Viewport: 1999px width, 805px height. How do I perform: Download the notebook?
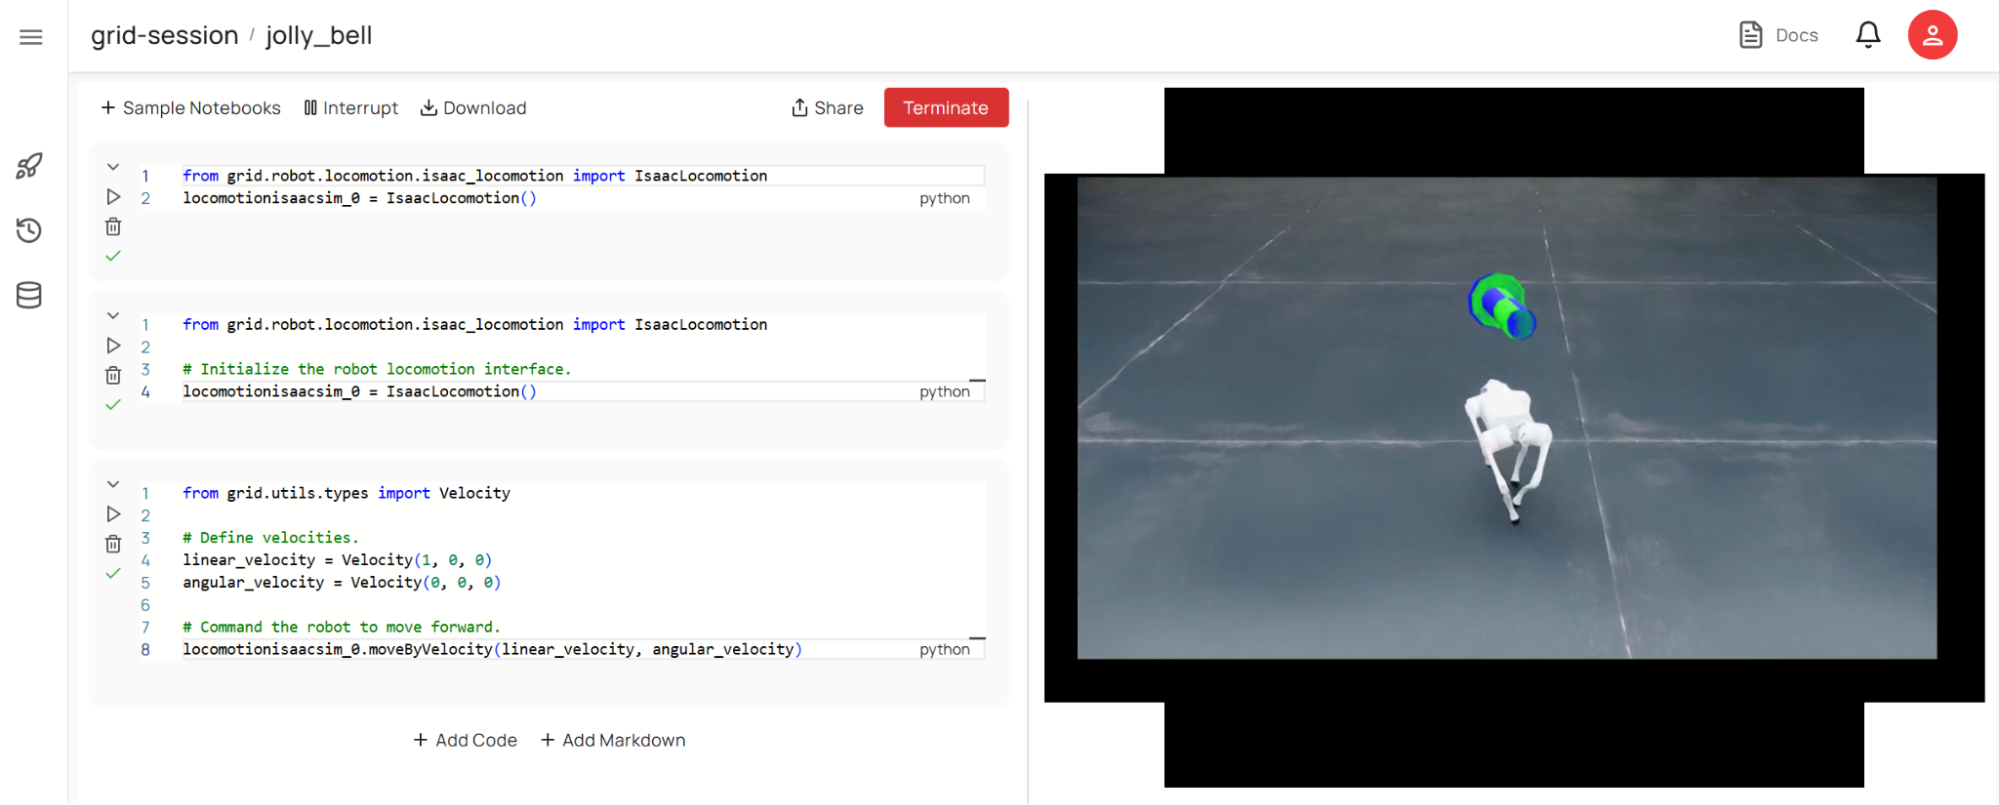coord(473,108)
